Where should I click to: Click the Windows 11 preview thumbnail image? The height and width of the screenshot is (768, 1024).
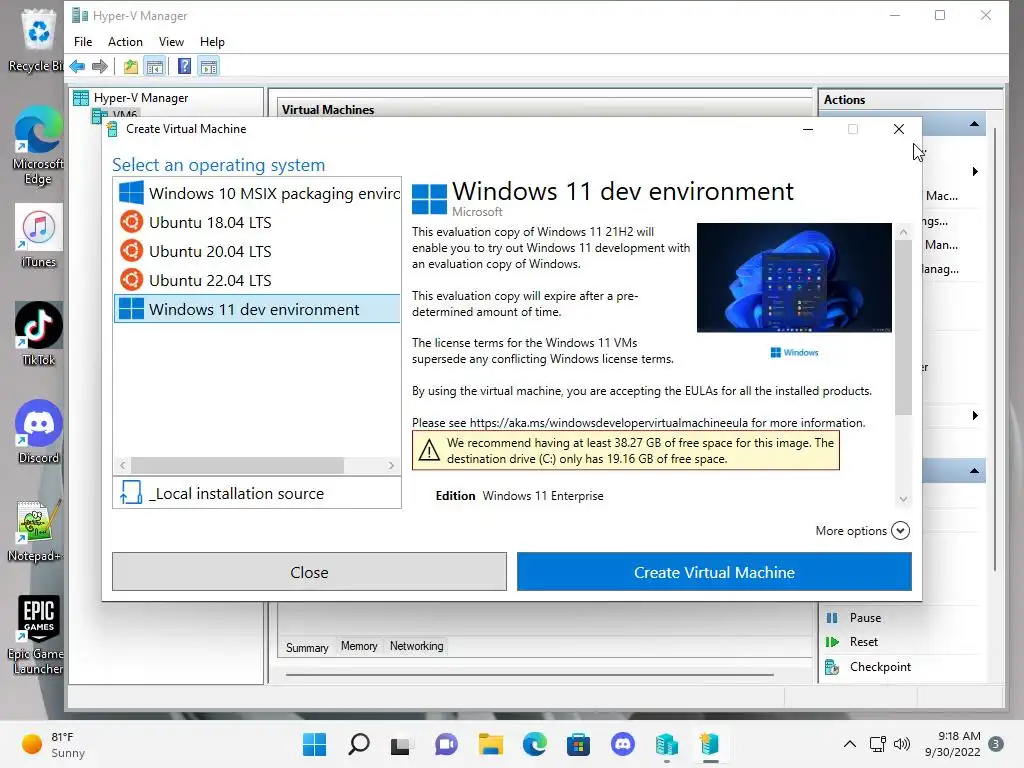794,278
